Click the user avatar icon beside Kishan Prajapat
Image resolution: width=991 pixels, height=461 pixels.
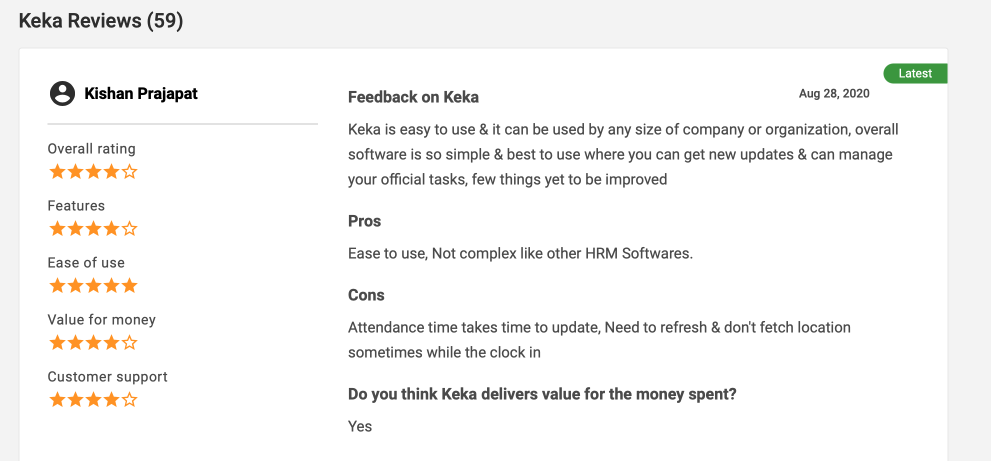pyautogui.click(x=62, y=94)
